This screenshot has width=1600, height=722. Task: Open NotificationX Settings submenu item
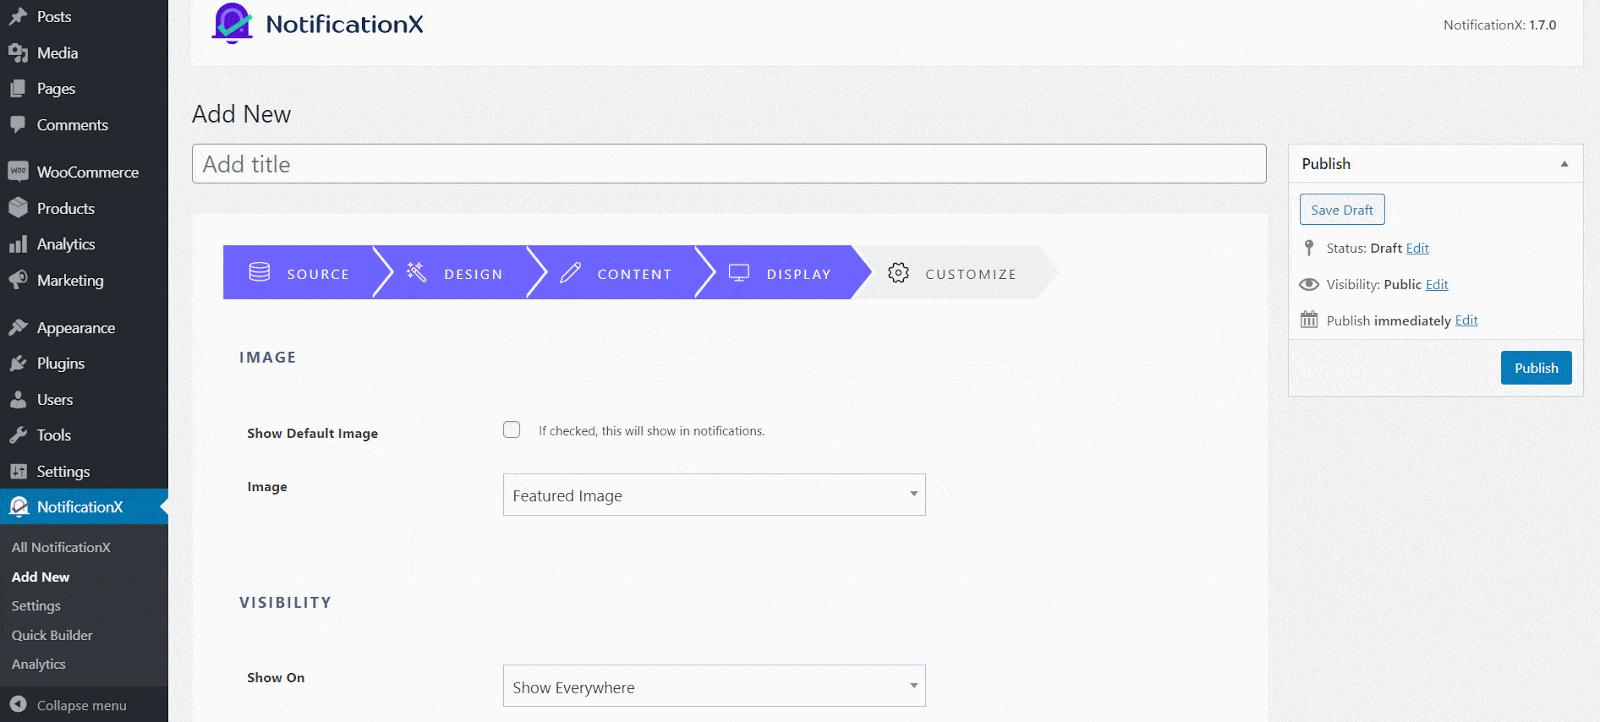pos(36,606)
